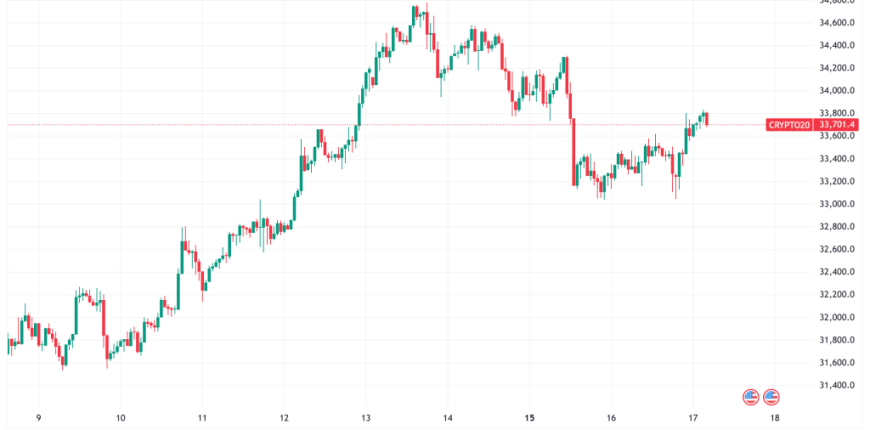Click the 32,000.0 price scale label

[x=838, y=317]
